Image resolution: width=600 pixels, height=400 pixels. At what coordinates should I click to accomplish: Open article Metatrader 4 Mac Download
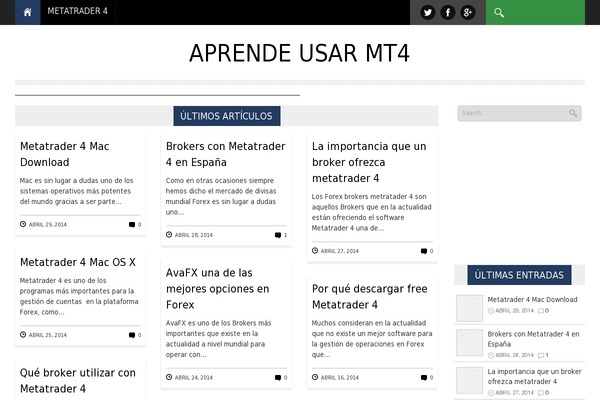tap(65, 154)
